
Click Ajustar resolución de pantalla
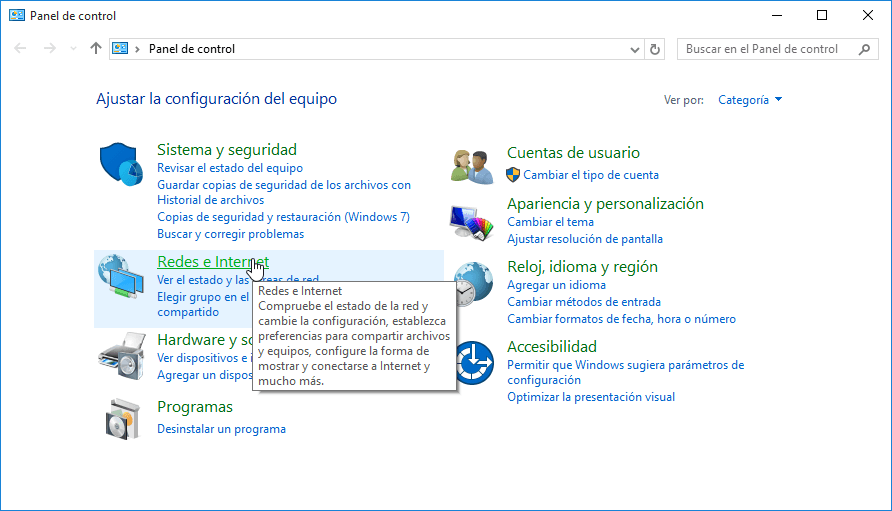585,239
